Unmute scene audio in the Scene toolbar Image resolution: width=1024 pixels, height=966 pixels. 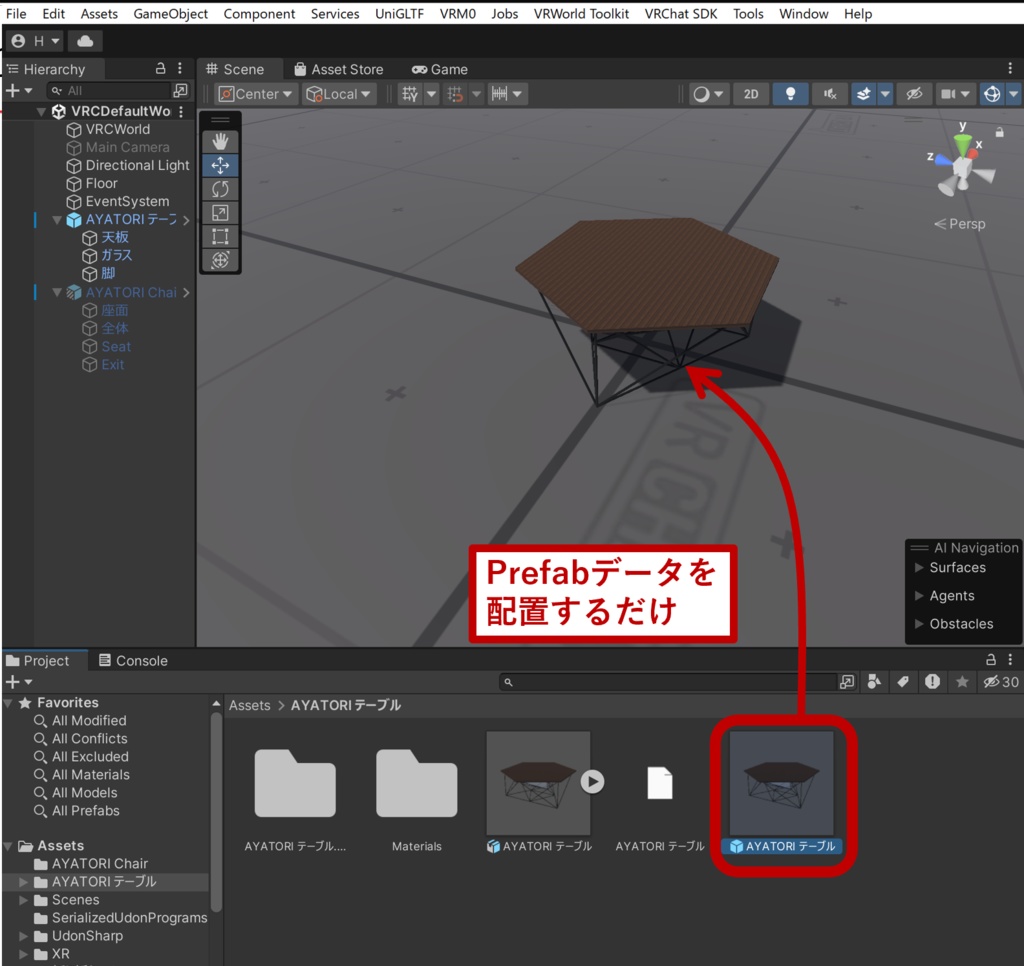coord(828,93)
